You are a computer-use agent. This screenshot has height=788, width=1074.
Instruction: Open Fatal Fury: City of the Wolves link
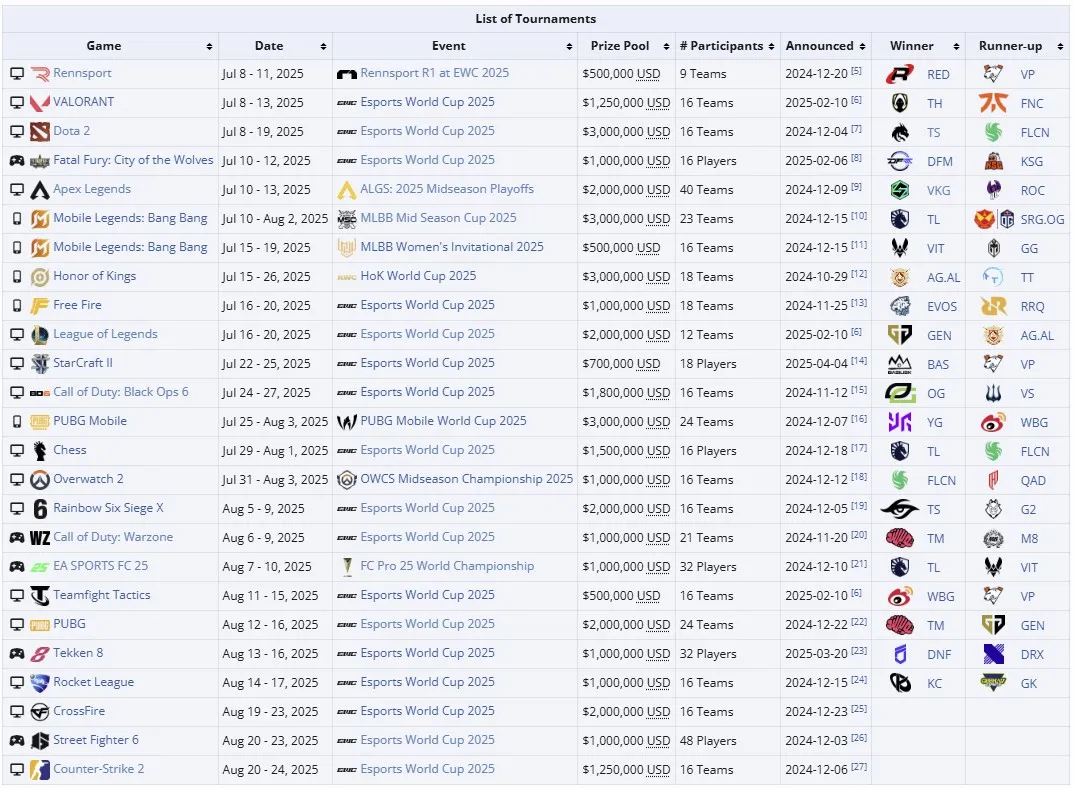click(134, 160)
